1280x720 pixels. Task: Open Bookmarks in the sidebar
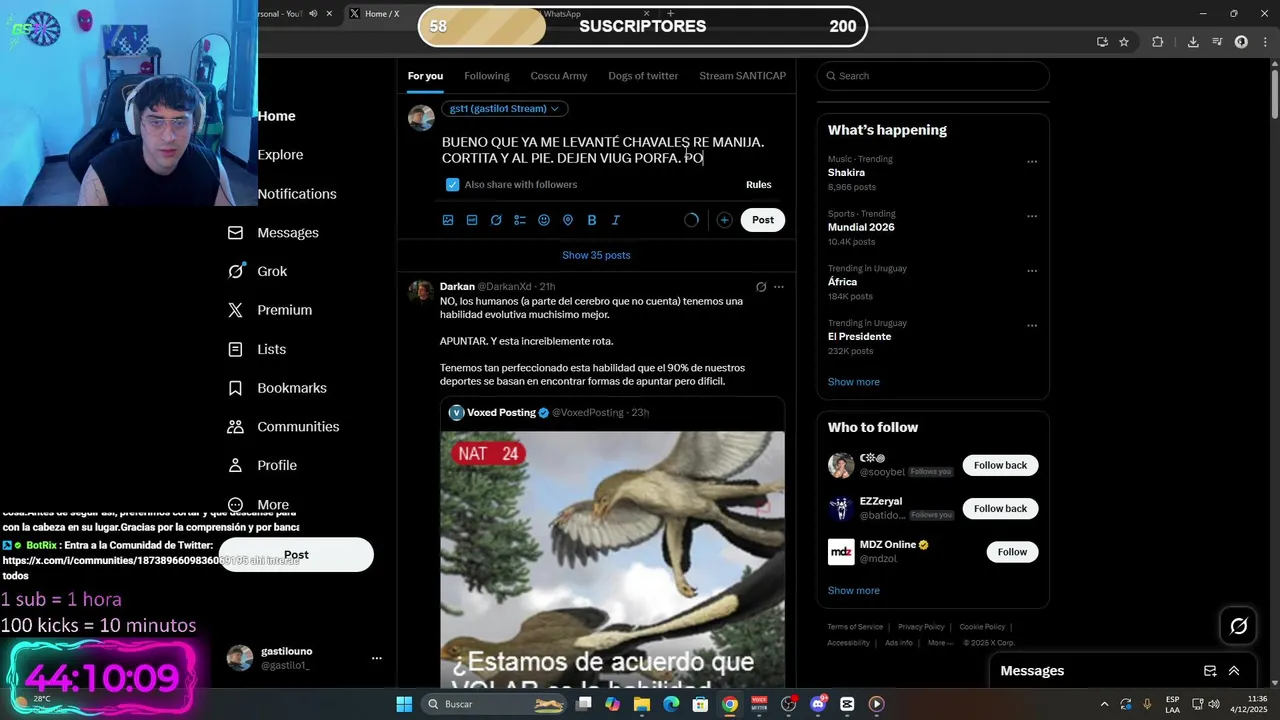pyautogui.click(x=277, y=388)
